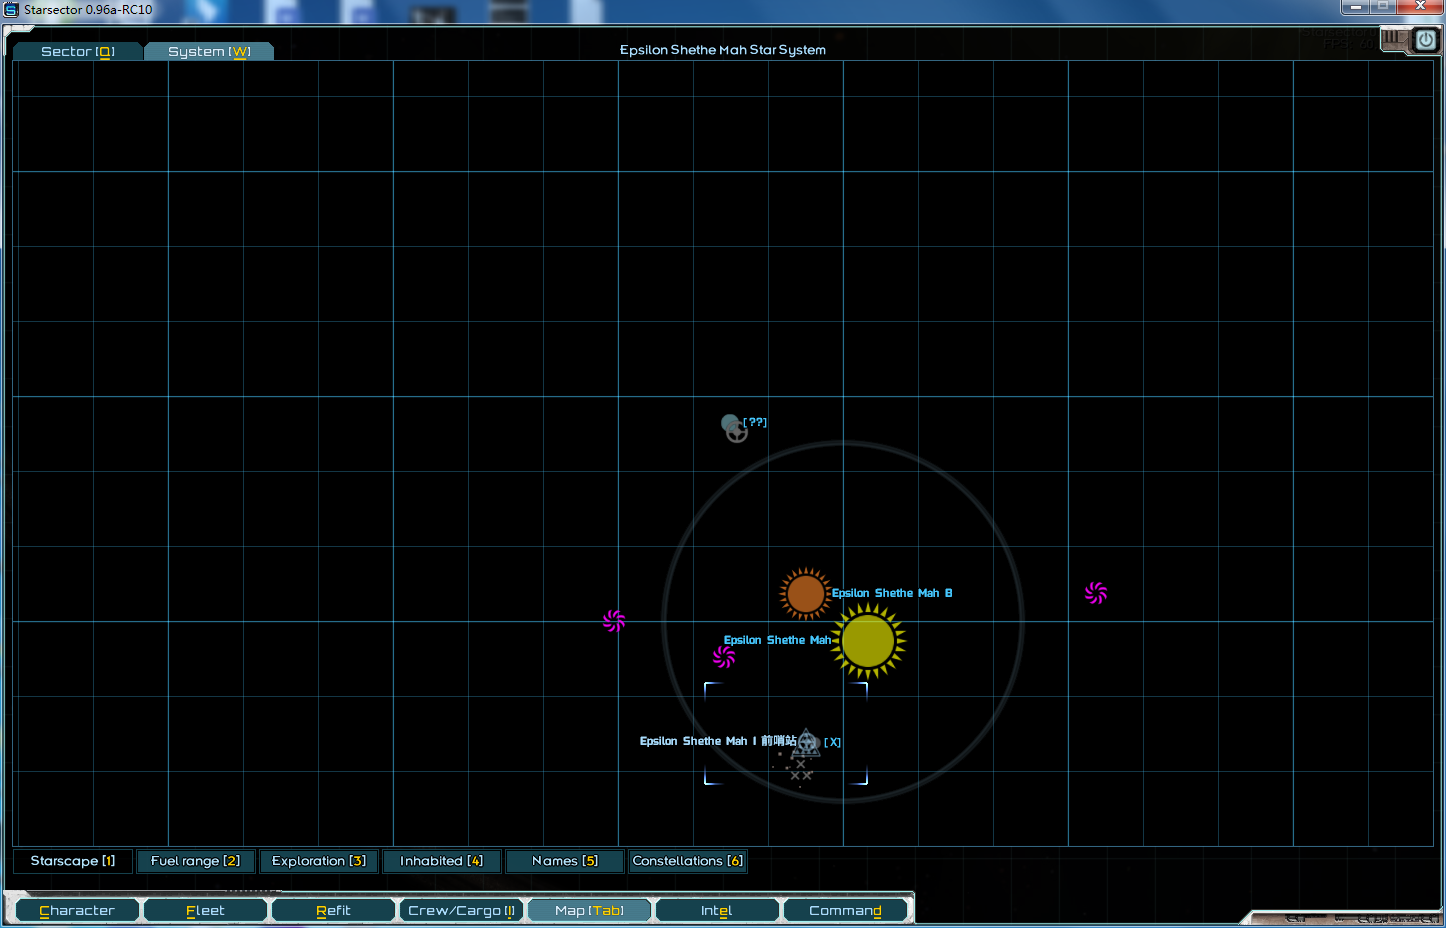Open the Fleet screen

pos(205,911)
